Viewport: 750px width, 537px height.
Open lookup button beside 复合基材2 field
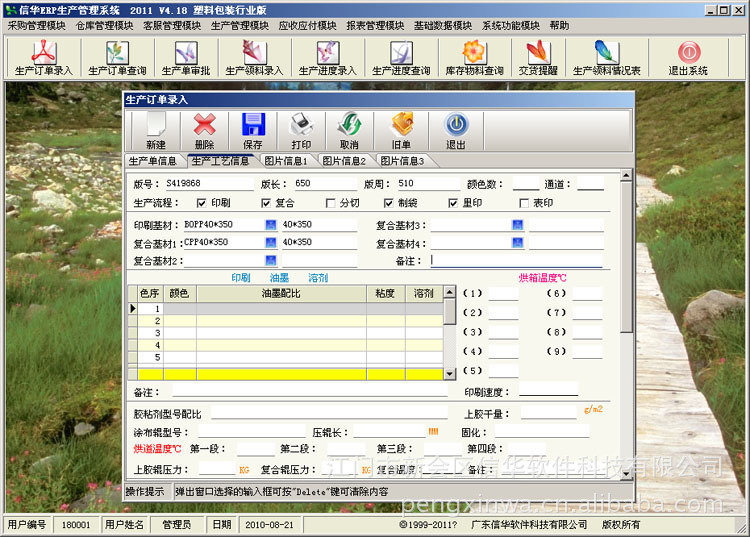coord(271,260)
